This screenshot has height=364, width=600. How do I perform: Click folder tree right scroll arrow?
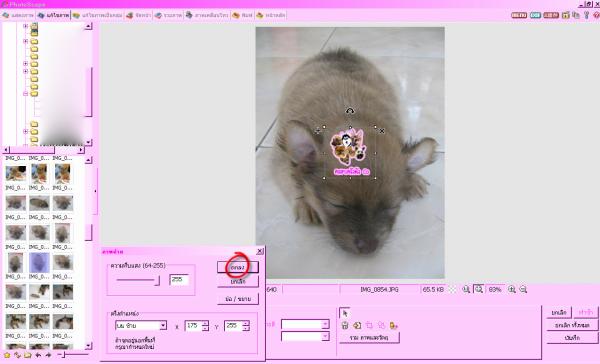81,150
